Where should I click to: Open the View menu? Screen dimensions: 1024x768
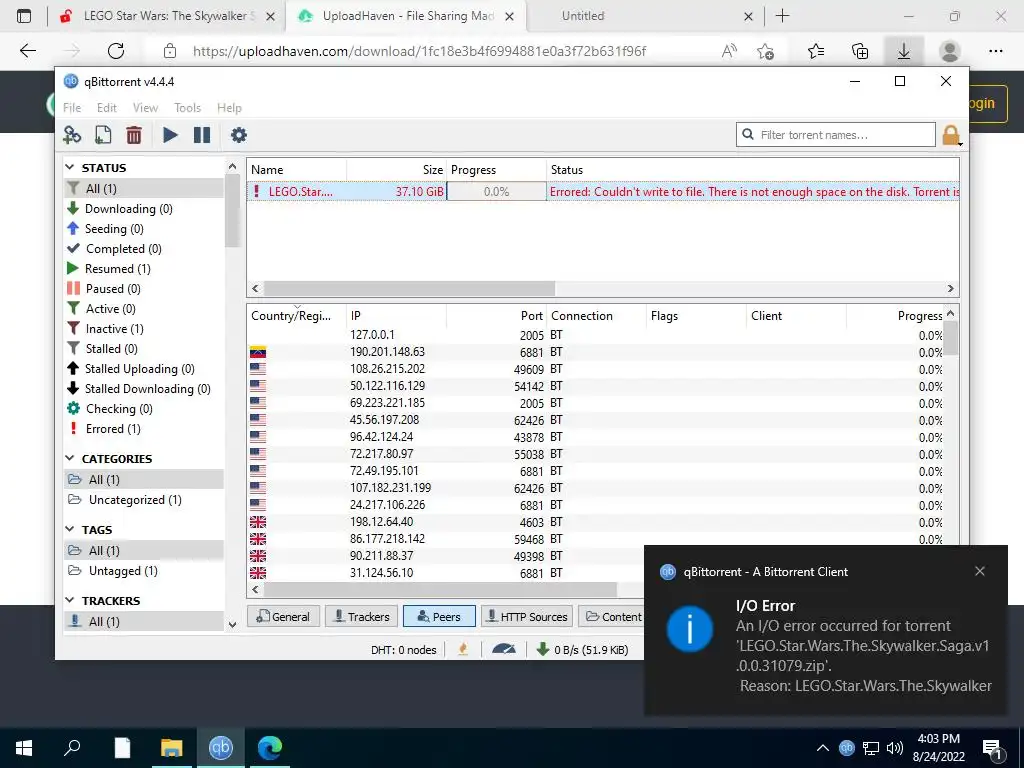pos(145,108)
